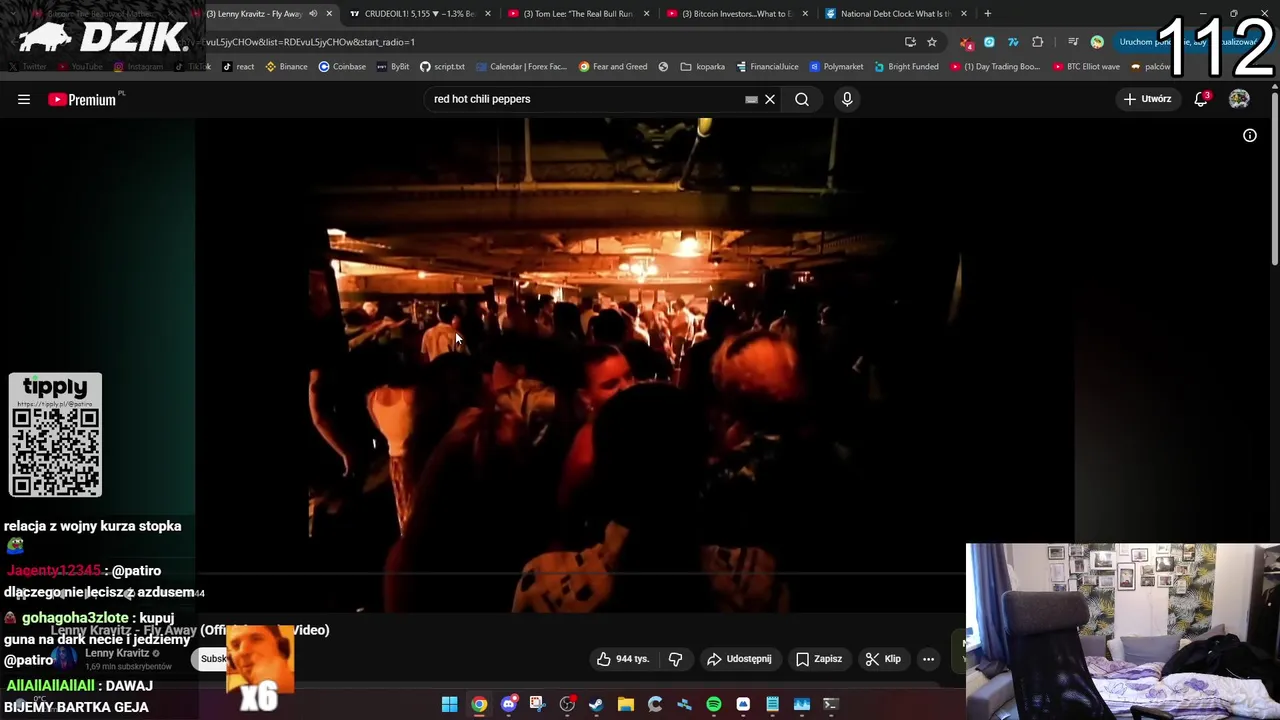Click in the YouTube search field
This screenshot has width=1280, height=720.
pyautogui.click(x=585, y=99)
